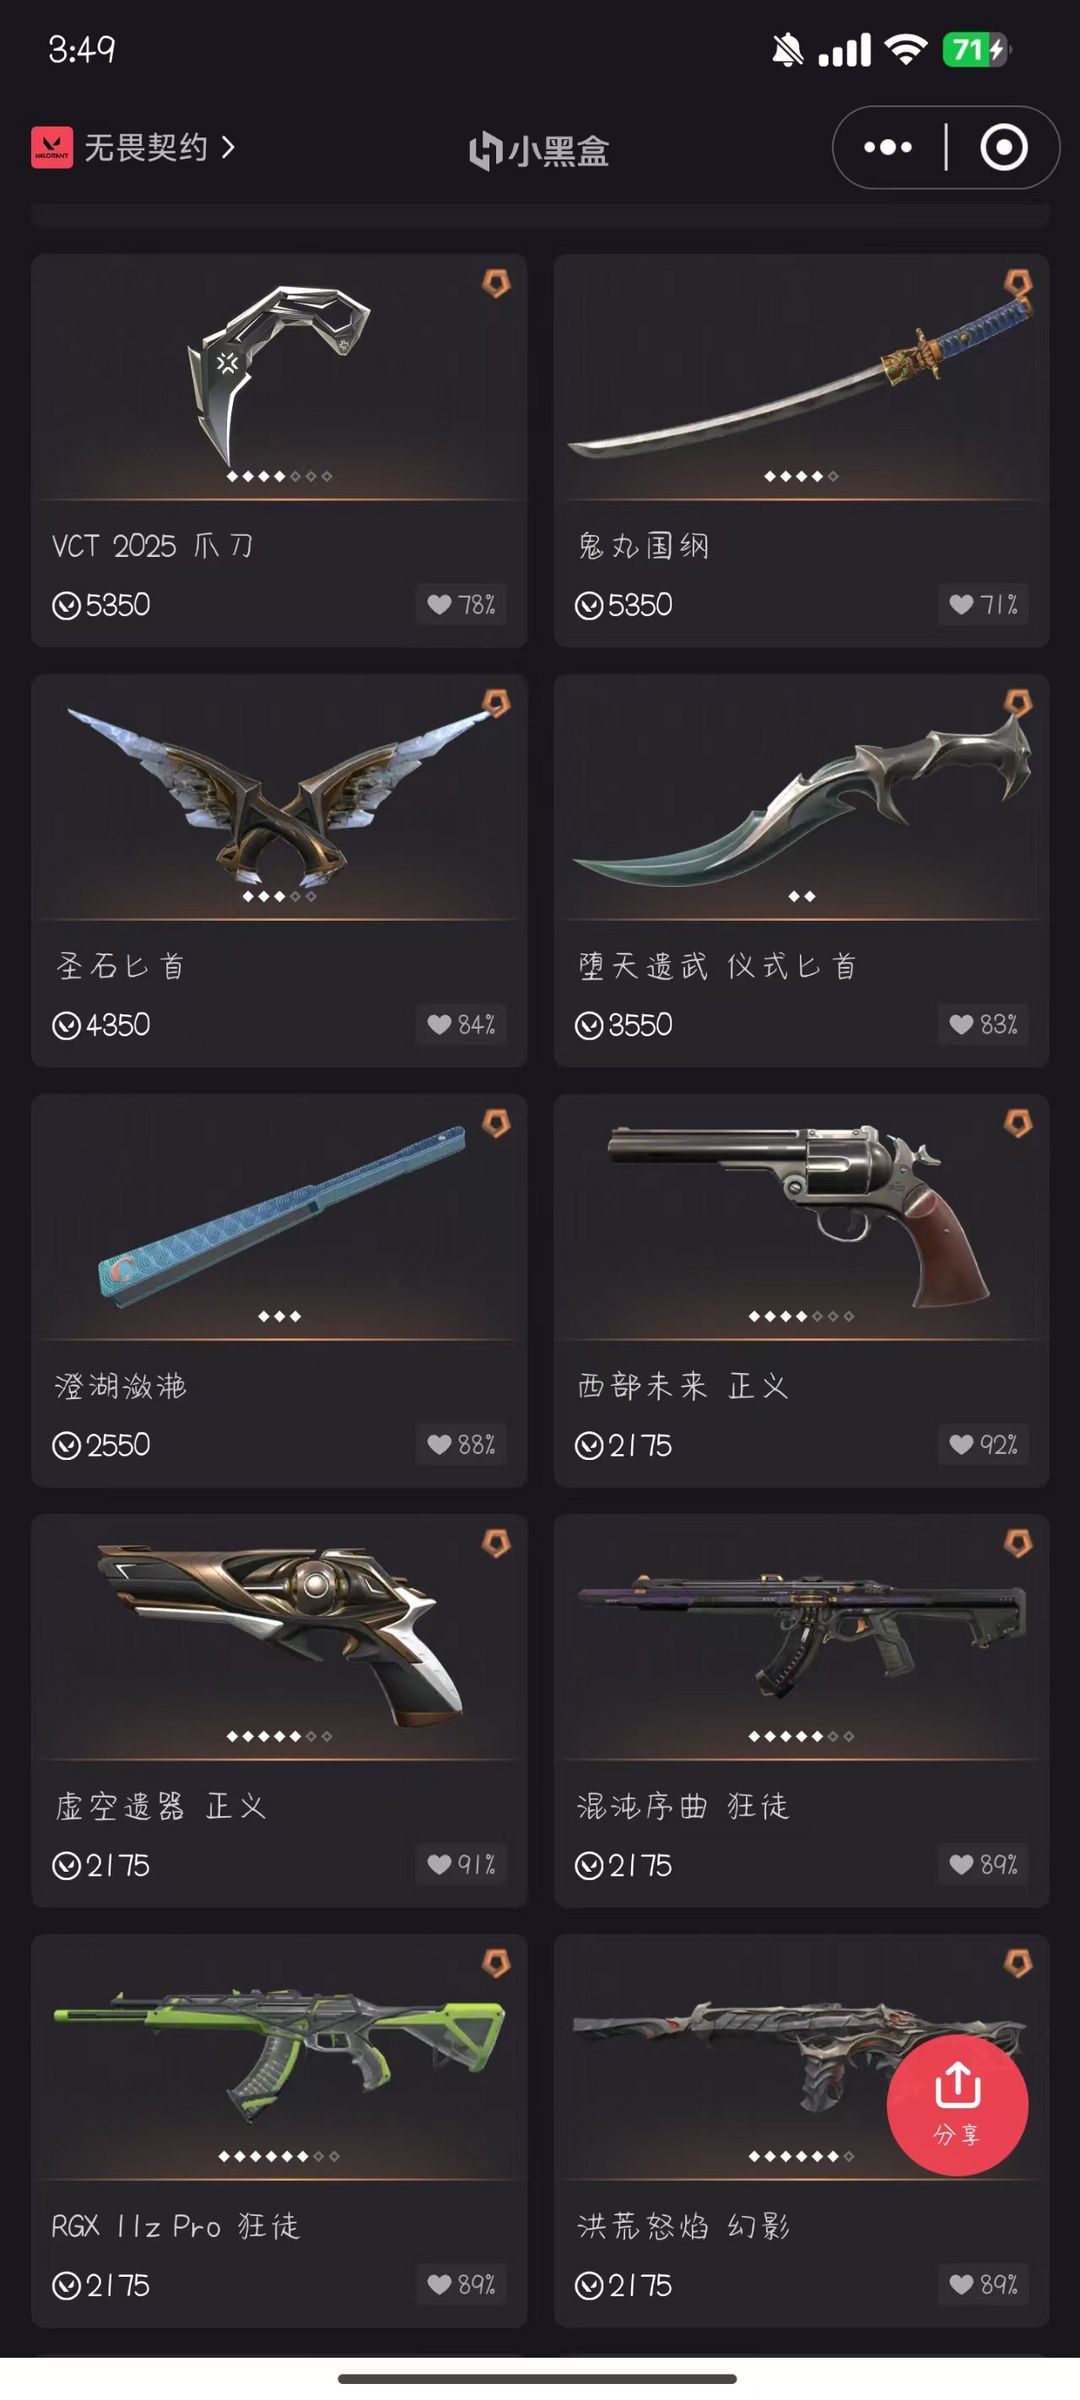Tap the Valorant logo icon

coord(52,147)
